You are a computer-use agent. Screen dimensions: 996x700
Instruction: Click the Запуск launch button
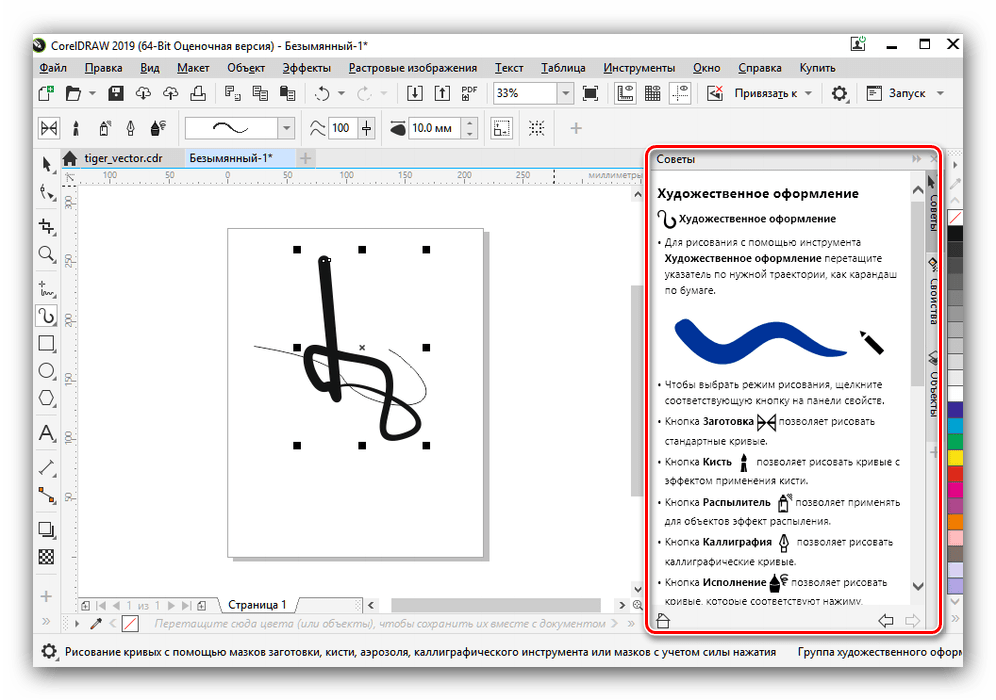click(x=904, y=94)
